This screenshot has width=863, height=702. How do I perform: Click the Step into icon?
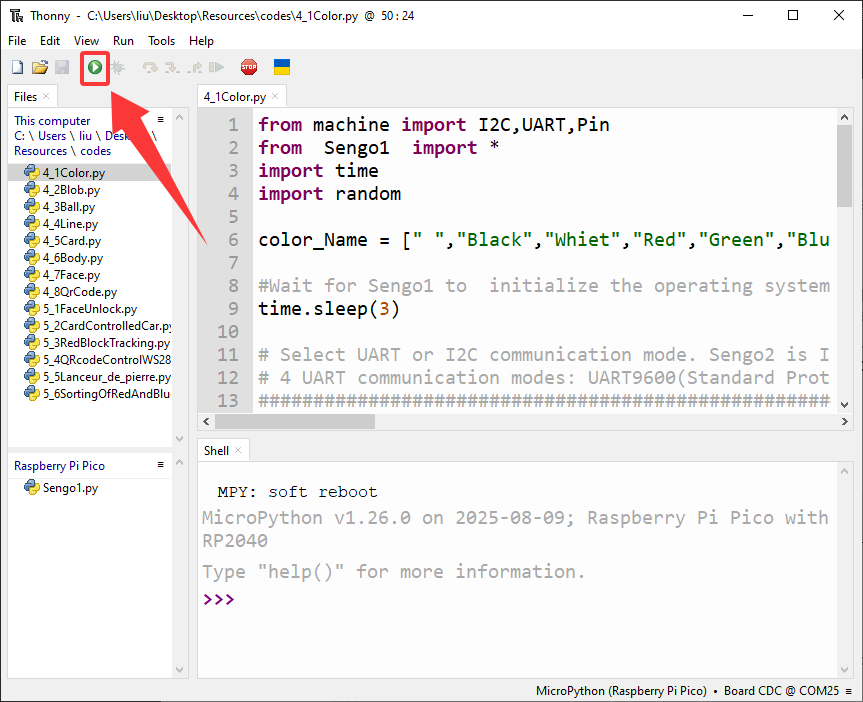[x=172, y=67]
